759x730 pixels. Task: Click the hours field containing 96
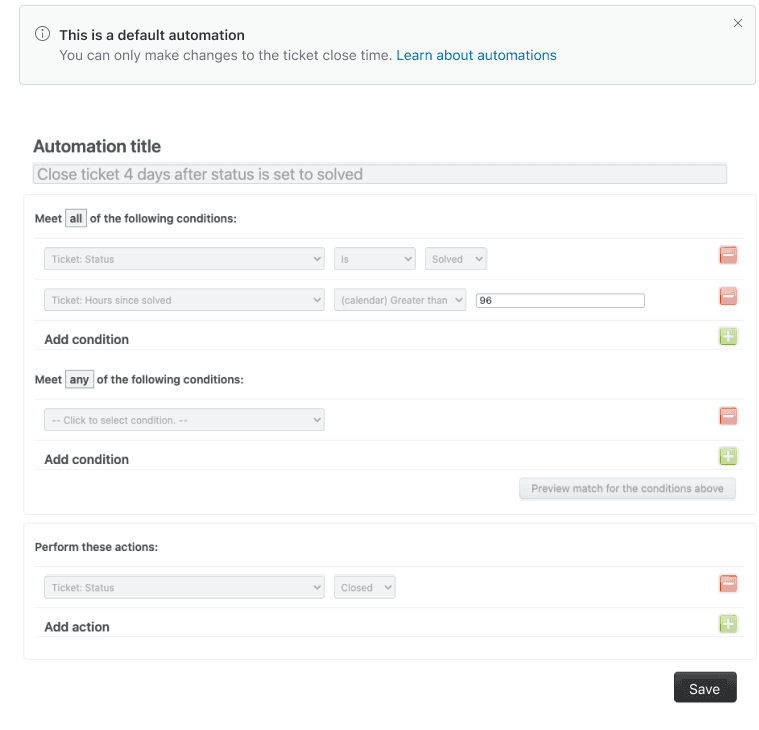(x=560, y=301)
